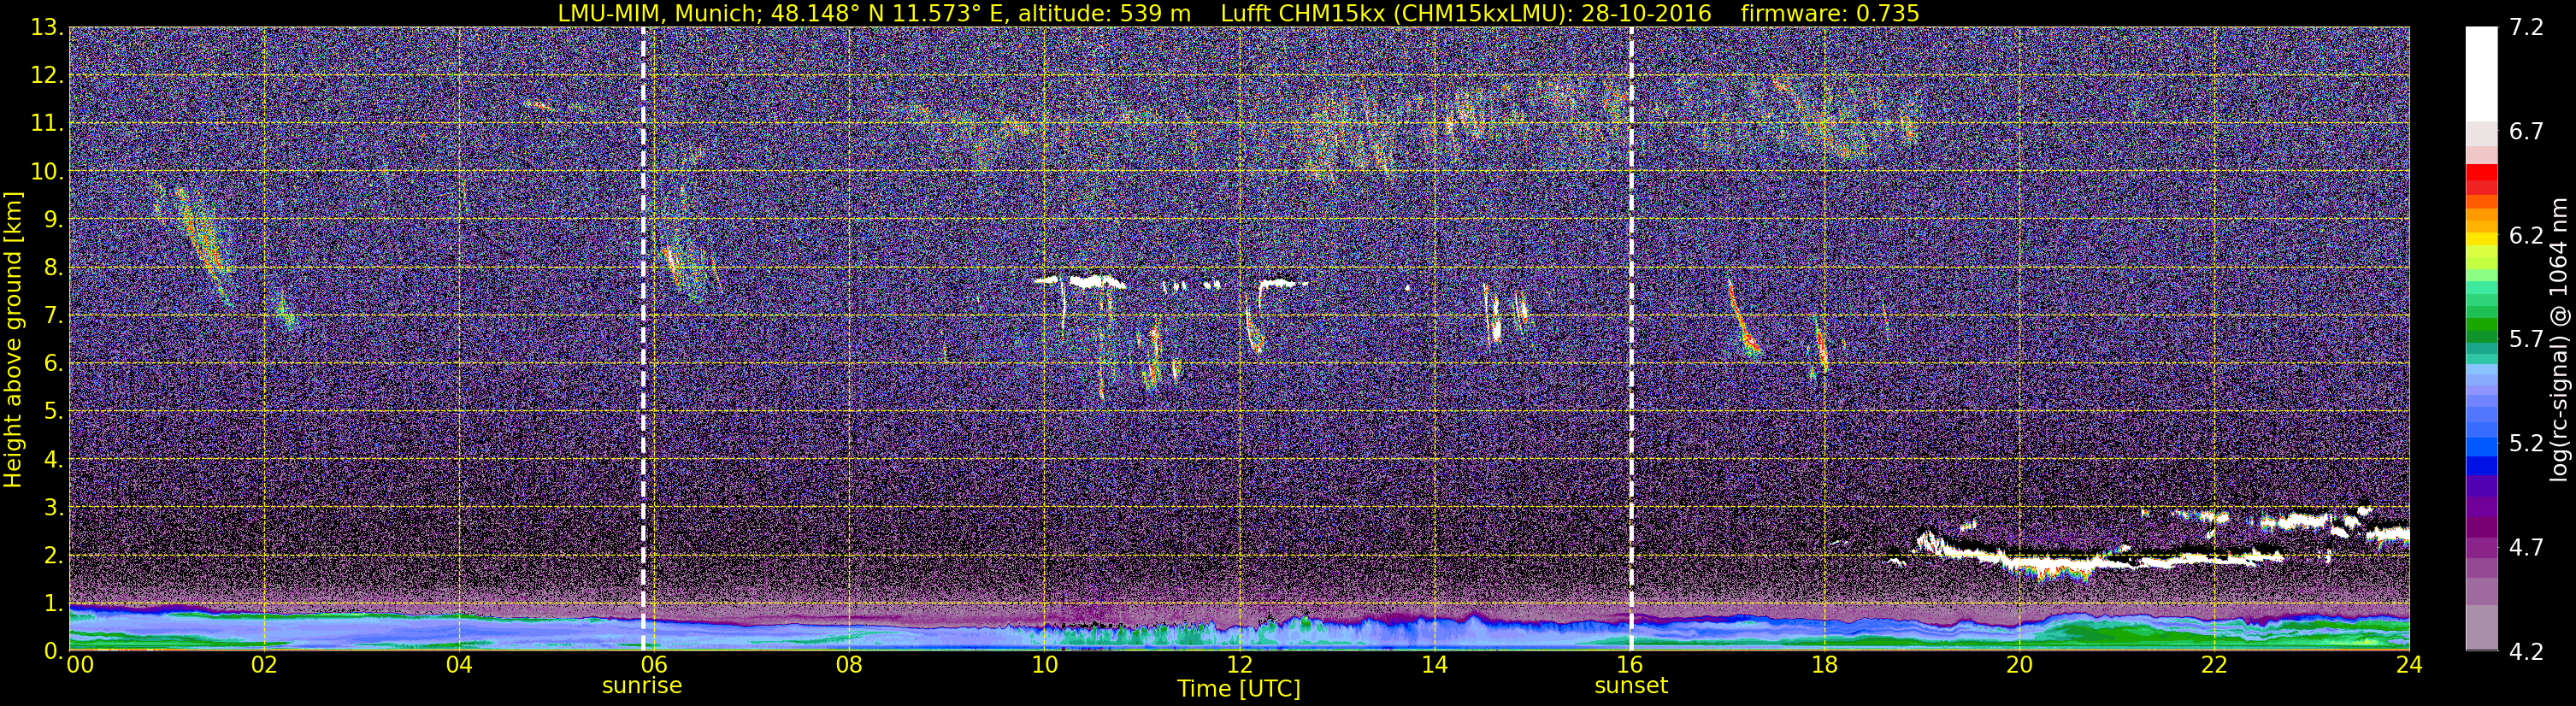Click the height axis tick label 2
The height and width of the screenshot is (706, 2576).
tap(54, 556)
